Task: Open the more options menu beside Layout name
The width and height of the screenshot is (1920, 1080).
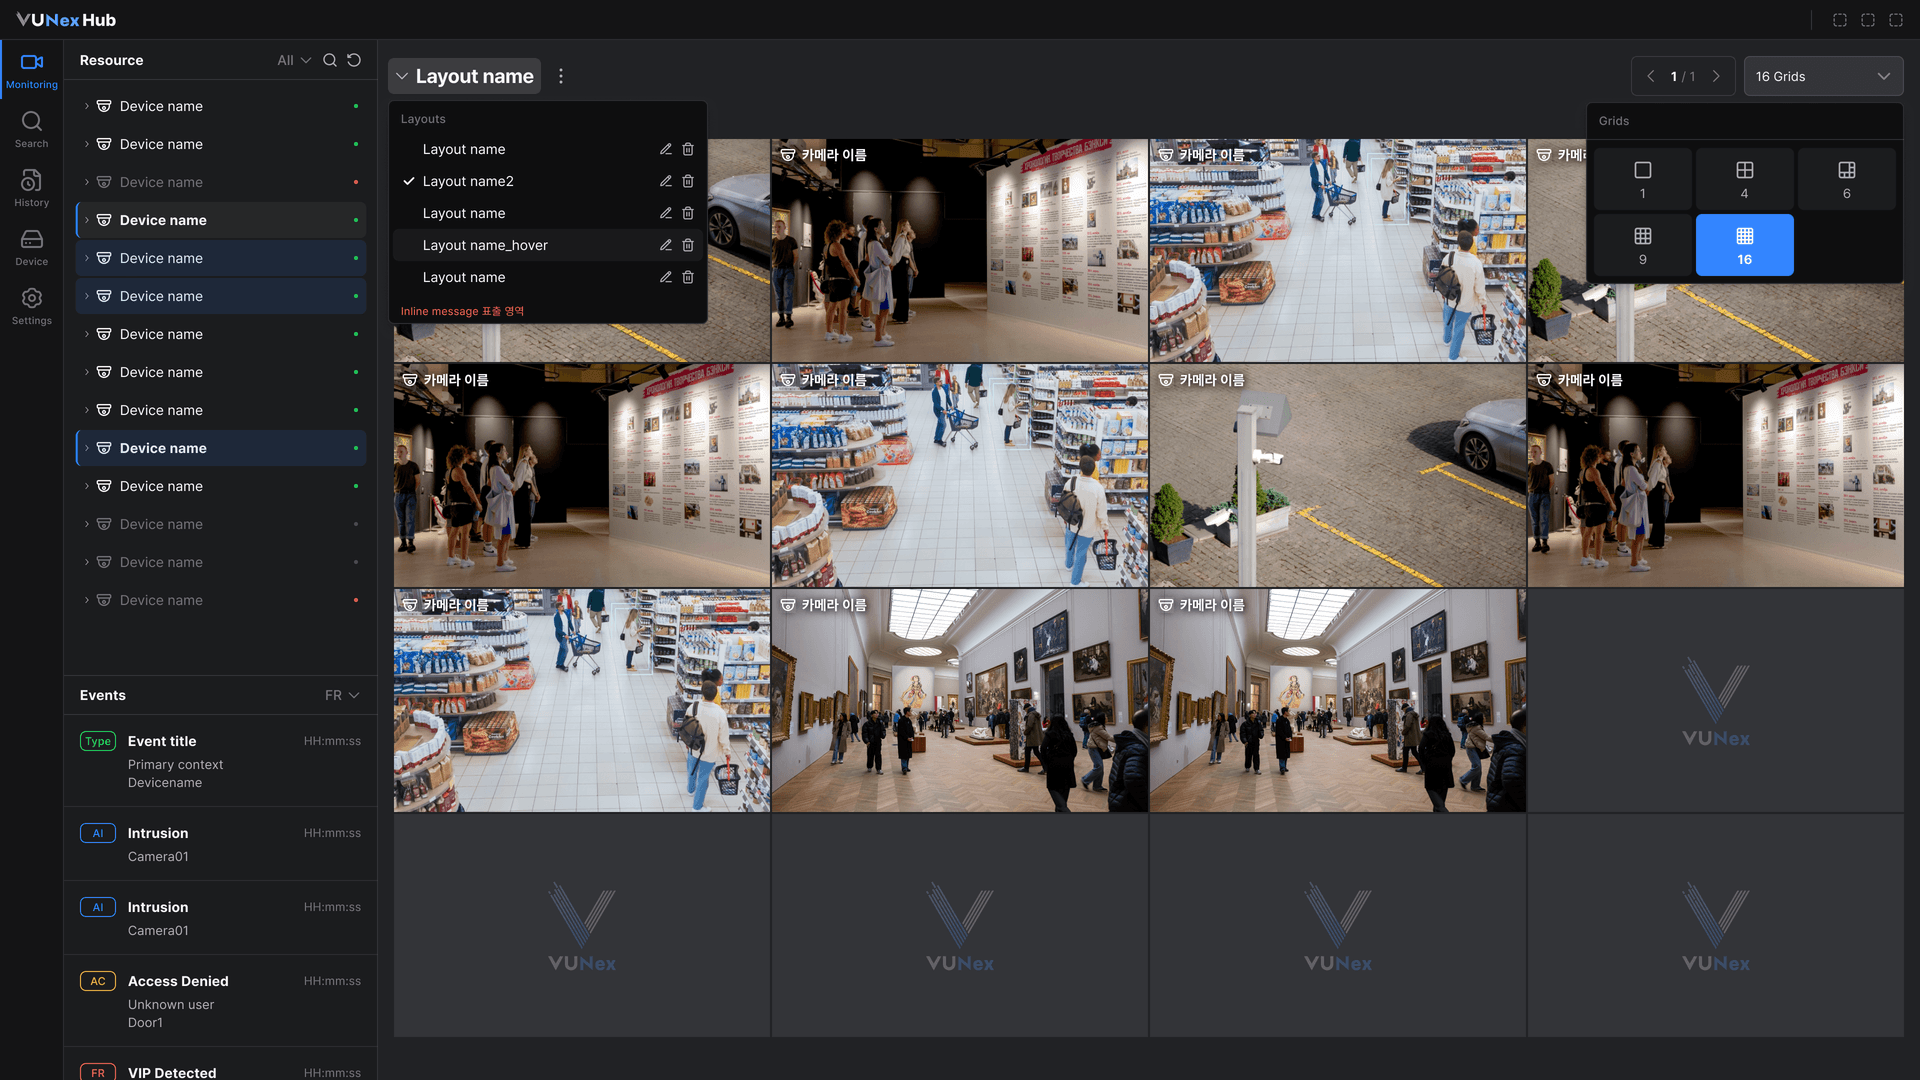Action: coord(561,76)
